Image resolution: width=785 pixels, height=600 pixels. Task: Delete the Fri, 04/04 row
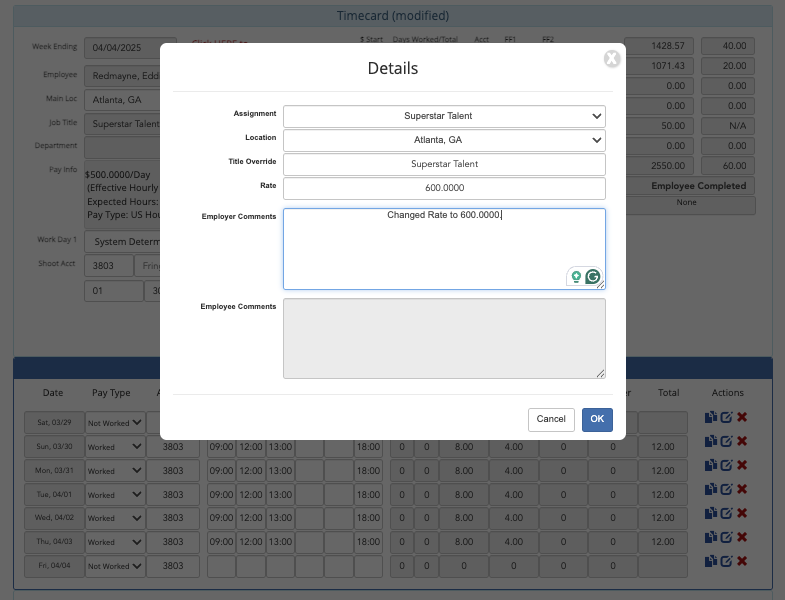(x=742, y=561)
